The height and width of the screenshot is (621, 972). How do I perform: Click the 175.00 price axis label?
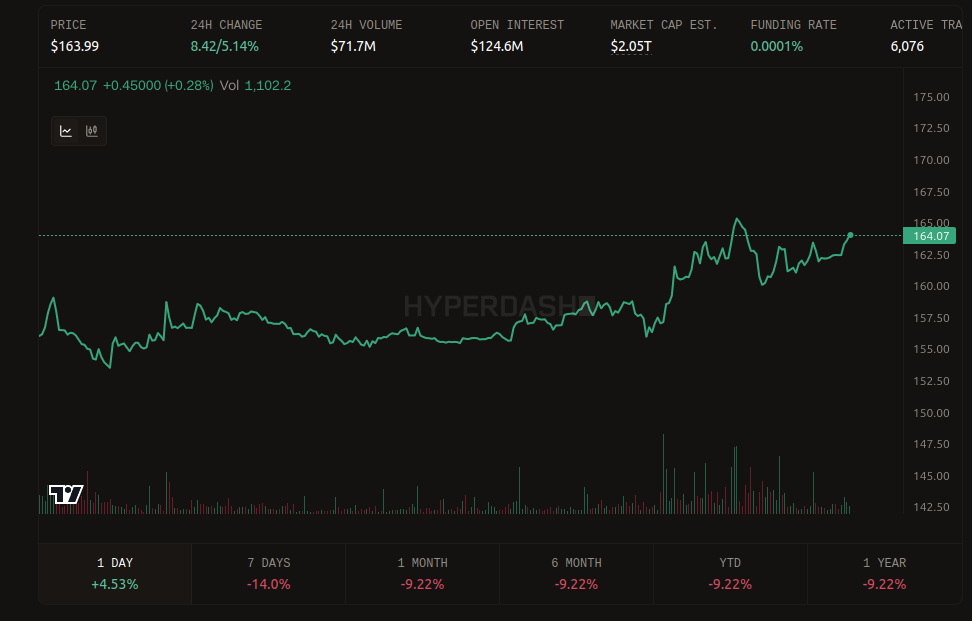click(x=931, y=97)
